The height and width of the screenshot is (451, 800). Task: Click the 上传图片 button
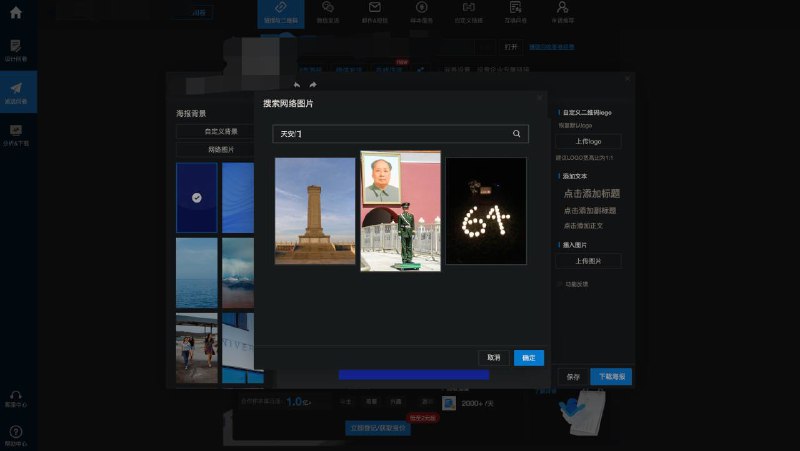point(588,261)
